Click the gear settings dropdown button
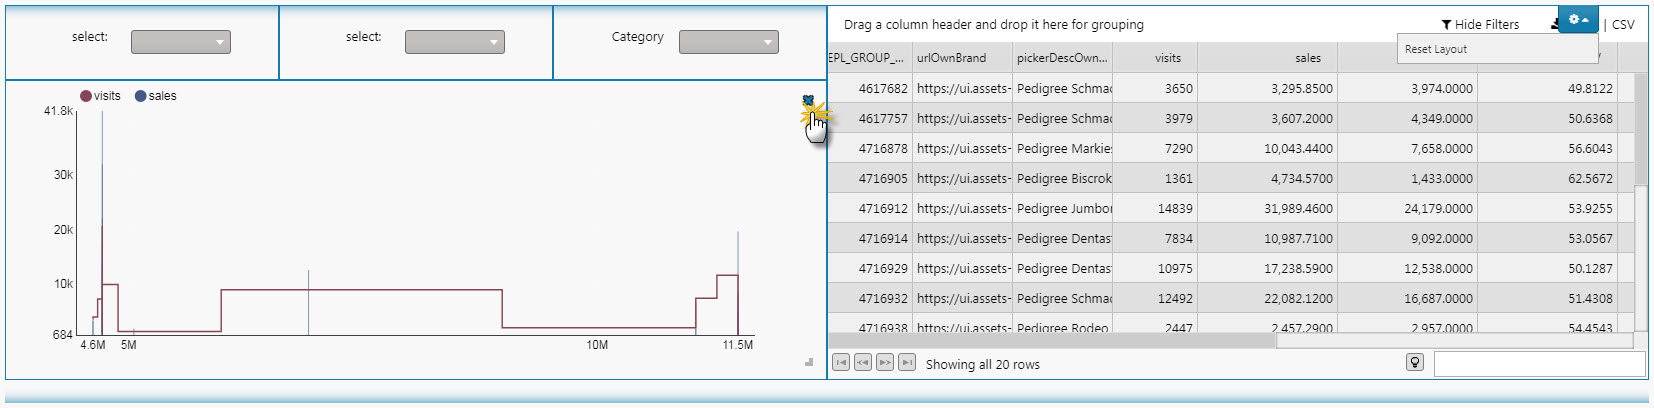 [1578, 20]
